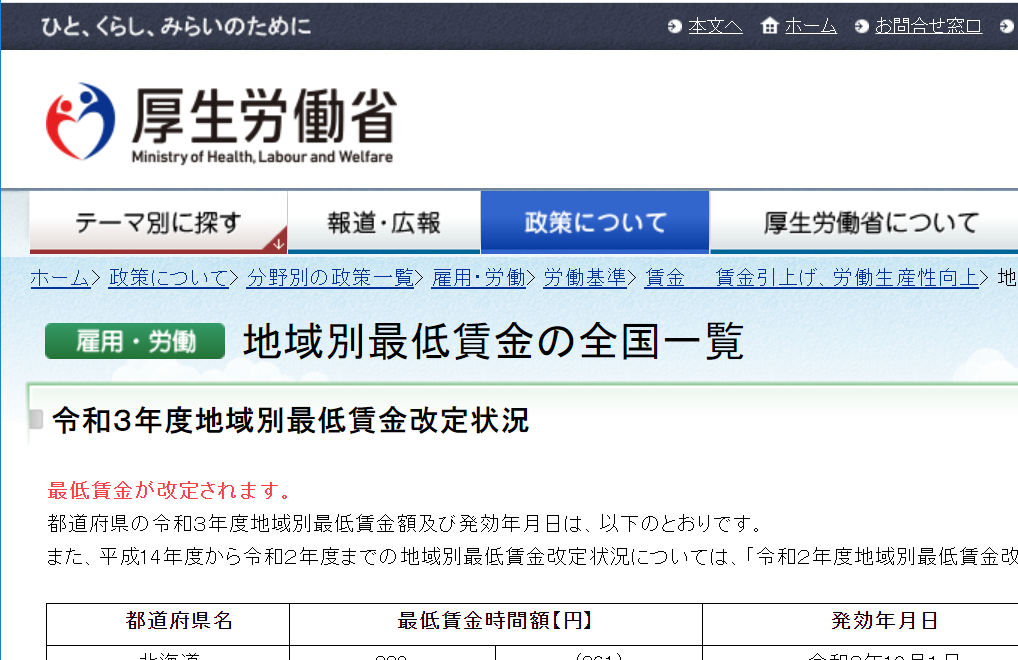Expand the red arrow on テーマ別に探す
This screenshot has height=660, width=1018.
coord(278,243)
